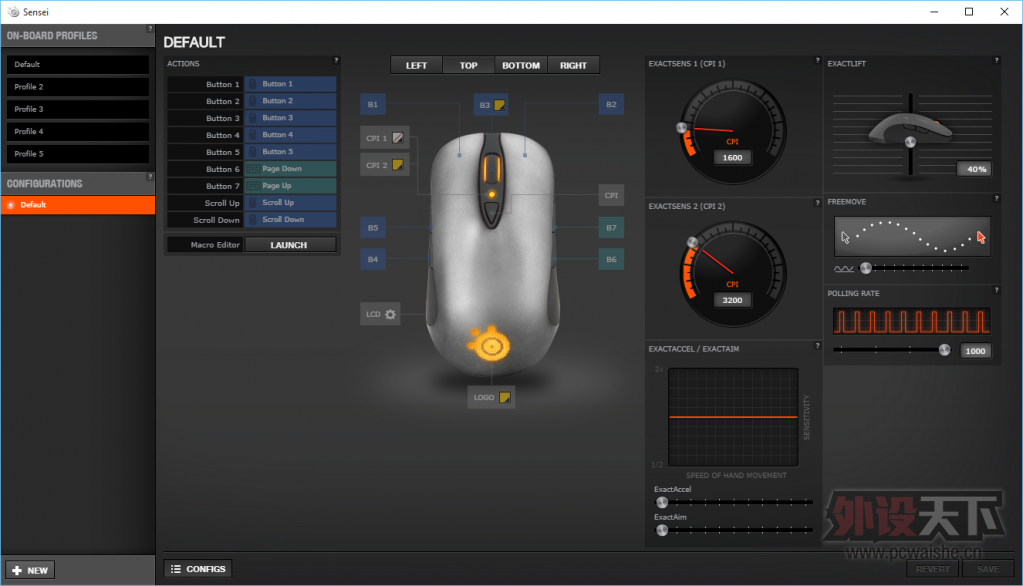The width and height of the screenshot is (1023, 586).
Task: Select the B7 side button label
Action: tap(611, 228)
